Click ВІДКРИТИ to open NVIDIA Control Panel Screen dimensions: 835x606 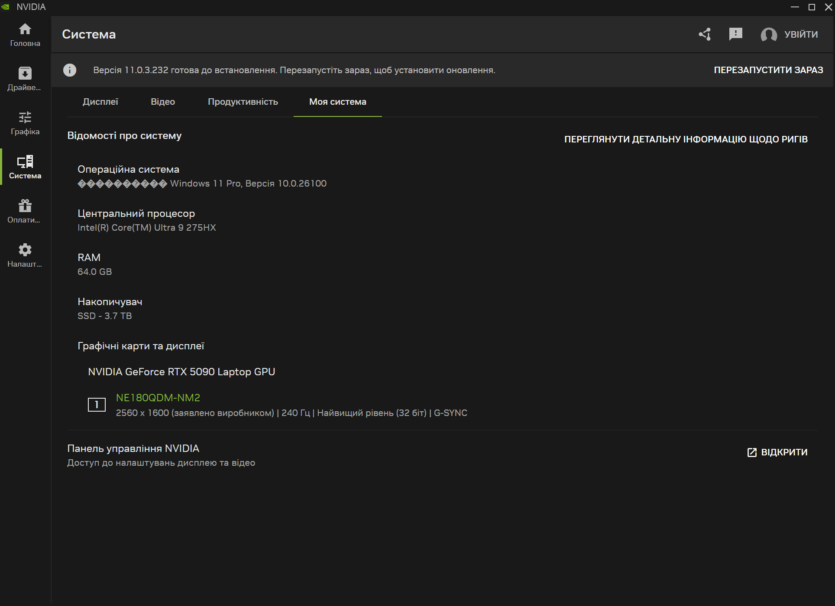[777, 452]
